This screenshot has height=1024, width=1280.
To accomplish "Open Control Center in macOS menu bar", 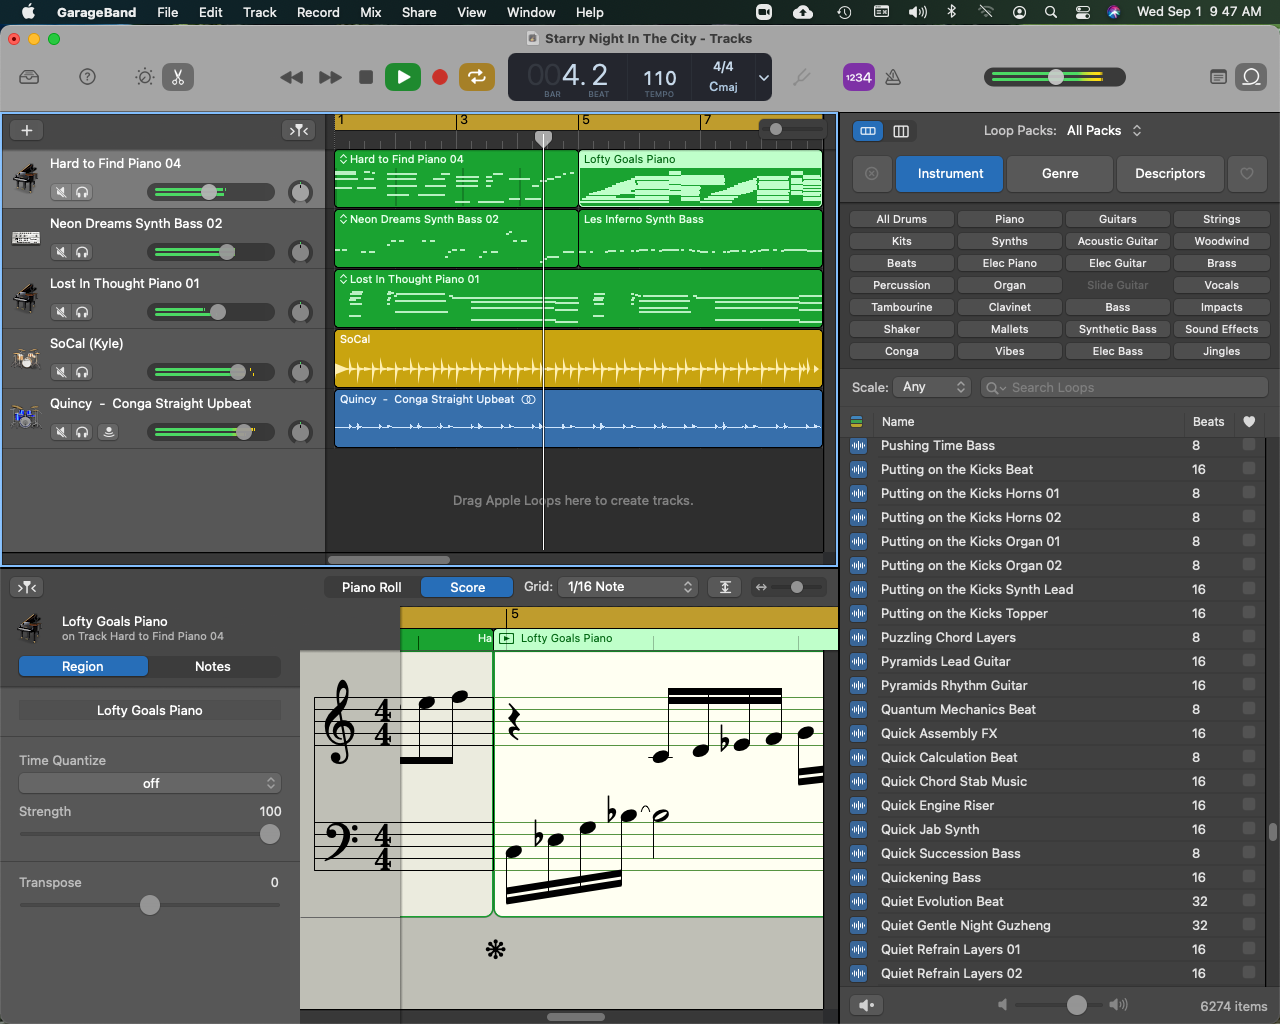I will [x=1082, y=12].
